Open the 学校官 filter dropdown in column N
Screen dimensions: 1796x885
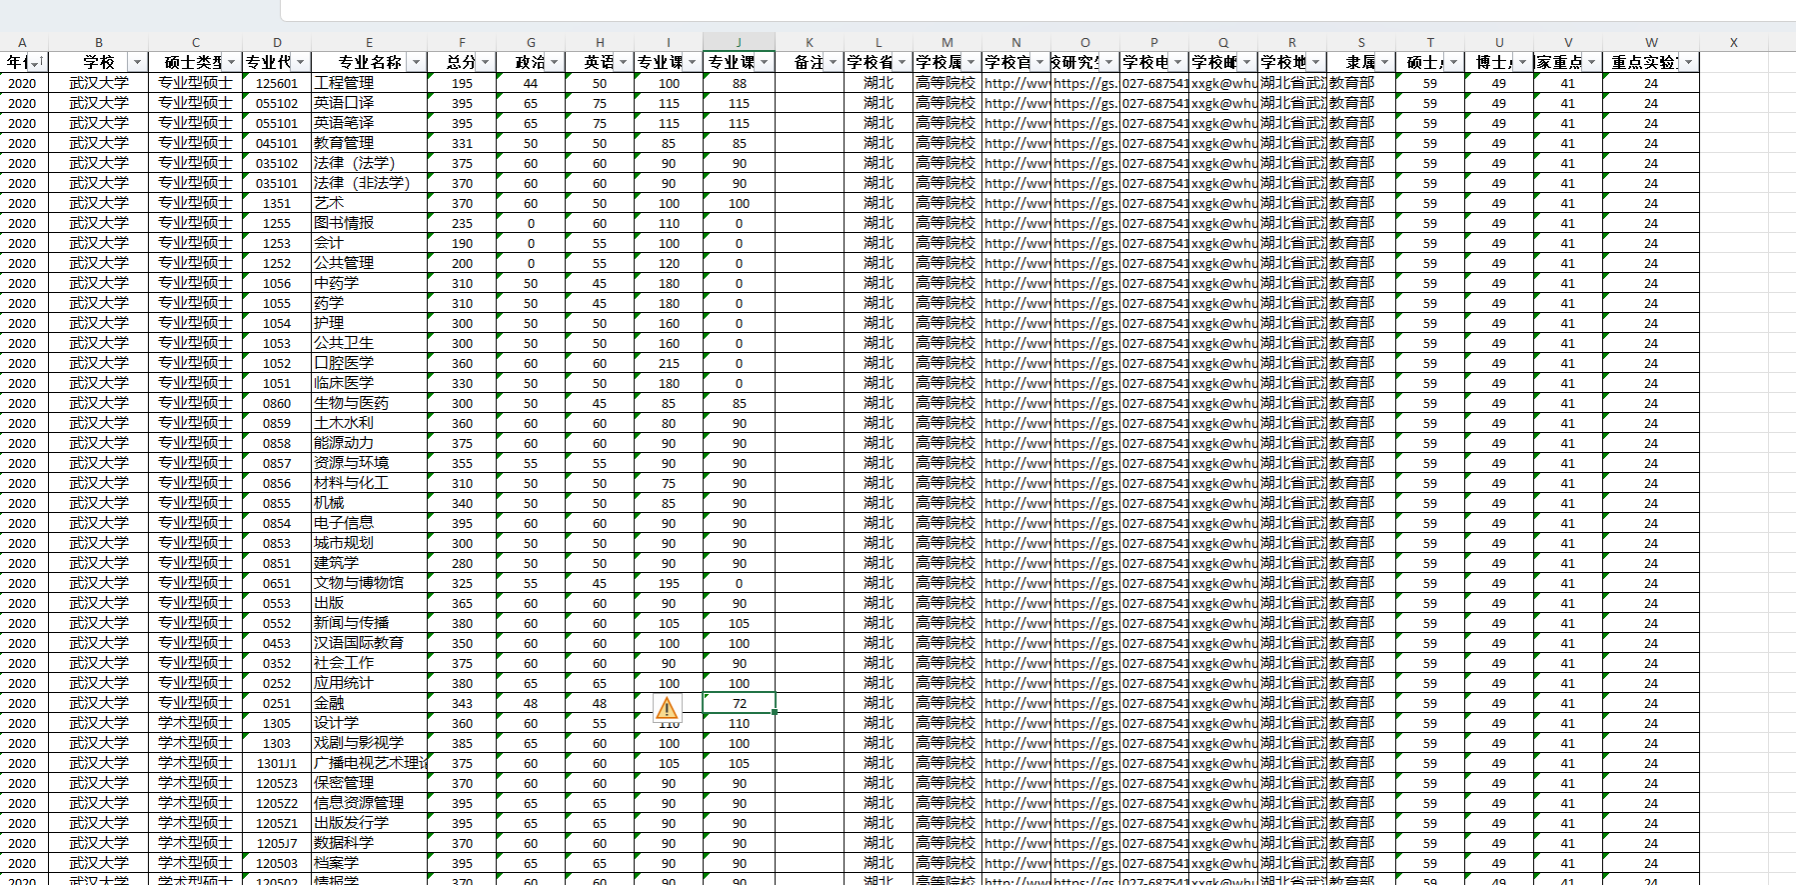1040,62
